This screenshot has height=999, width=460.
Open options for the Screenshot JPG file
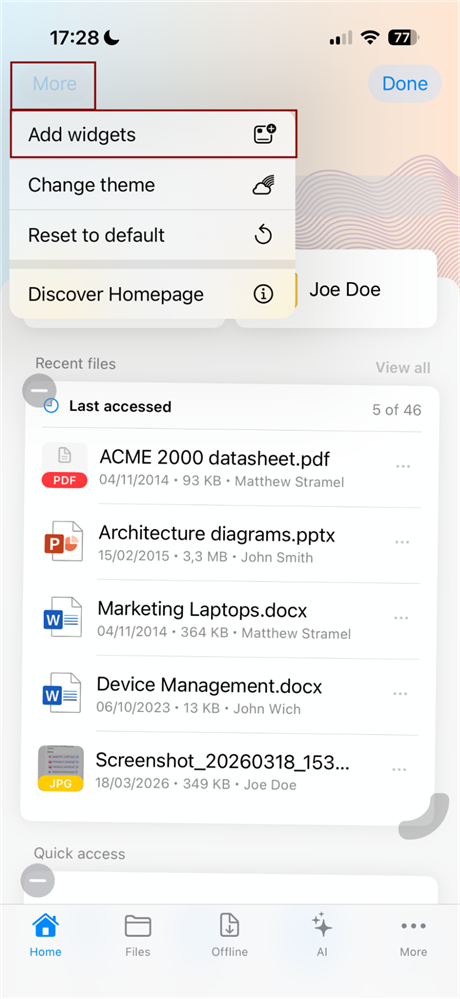click(x=399, y=770)
